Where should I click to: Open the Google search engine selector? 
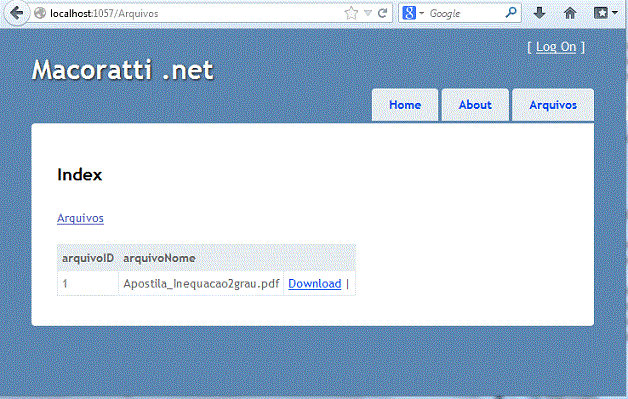pyautogui.click(x=413, y=13)
